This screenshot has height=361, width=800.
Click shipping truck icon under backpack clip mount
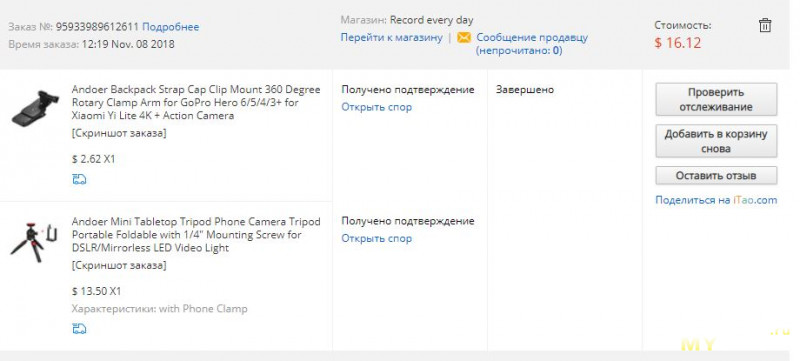point(79,179)
